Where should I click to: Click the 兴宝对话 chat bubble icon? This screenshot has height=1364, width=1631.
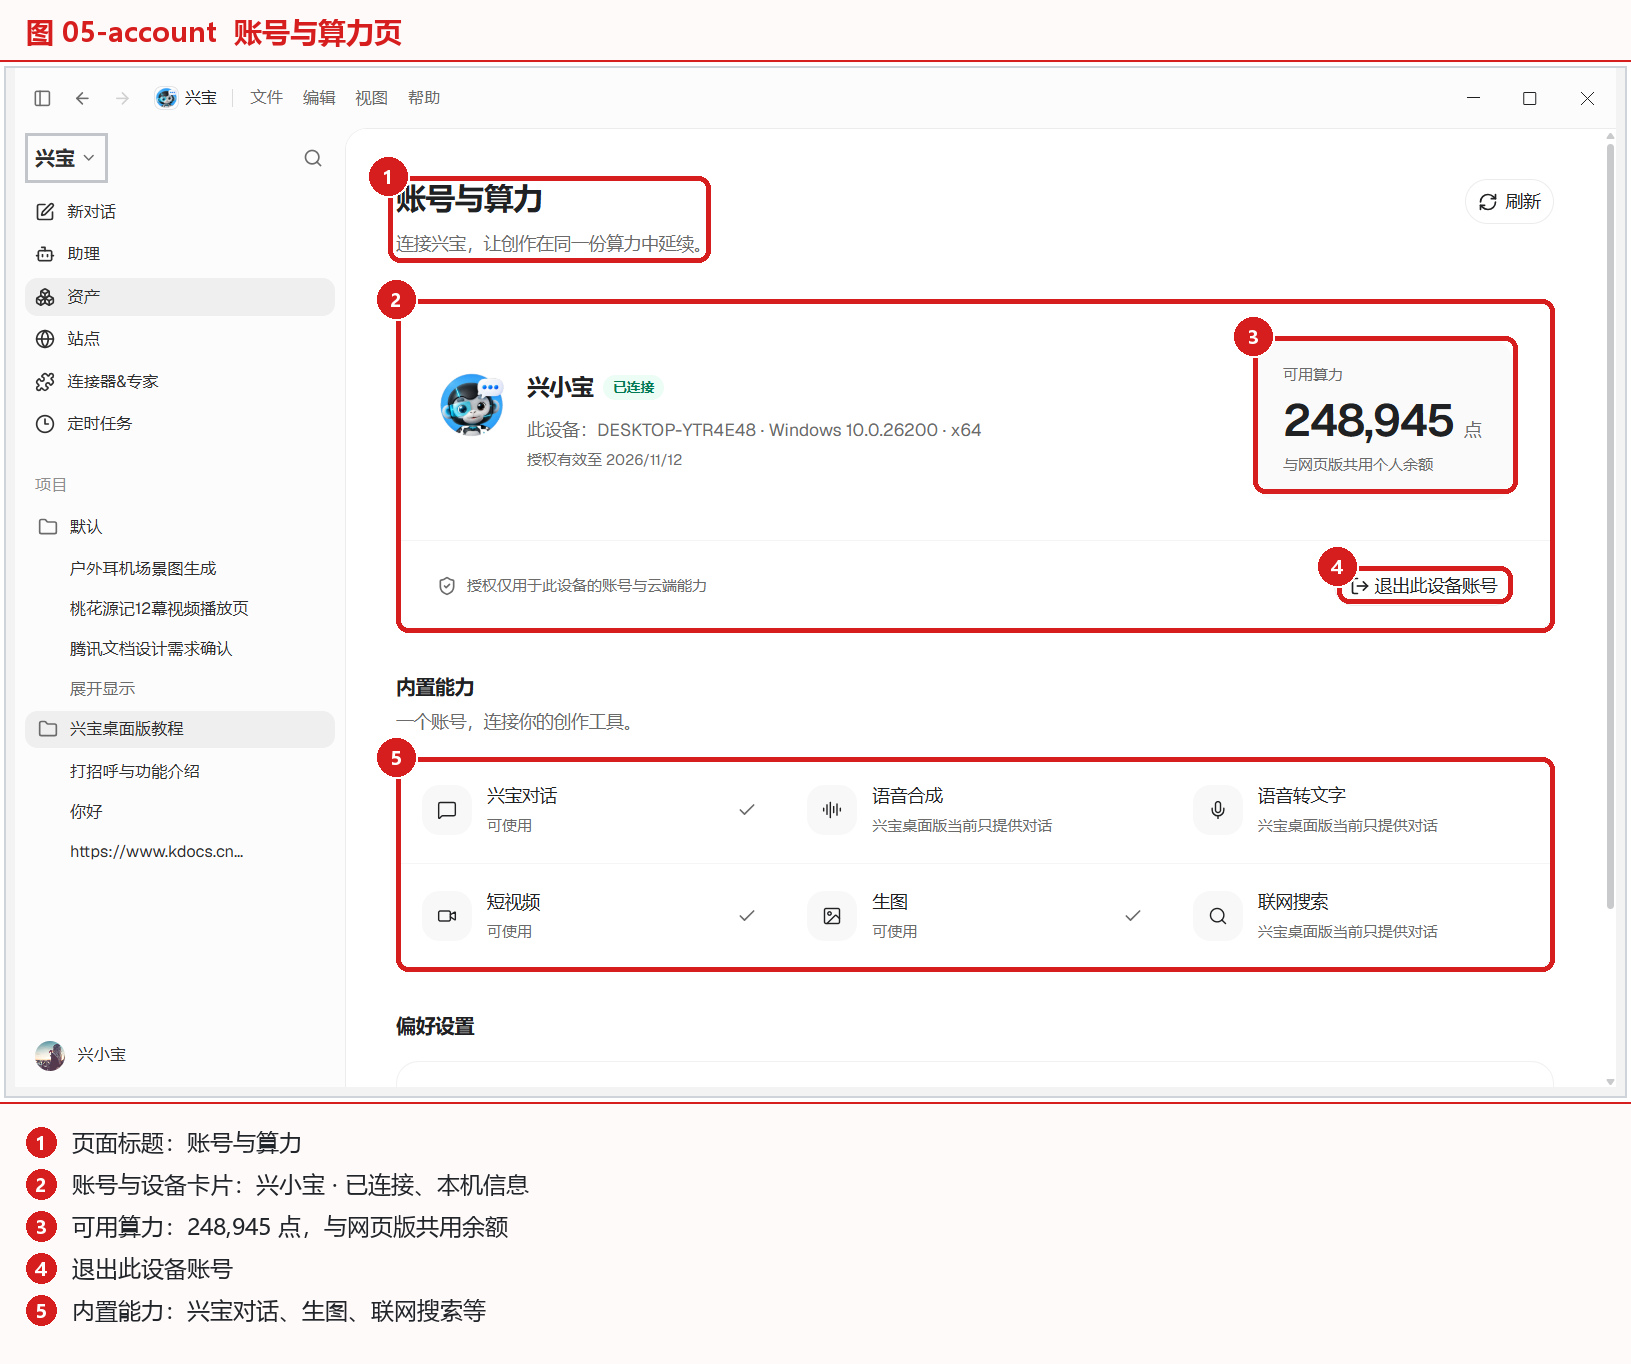coord(447,810)
